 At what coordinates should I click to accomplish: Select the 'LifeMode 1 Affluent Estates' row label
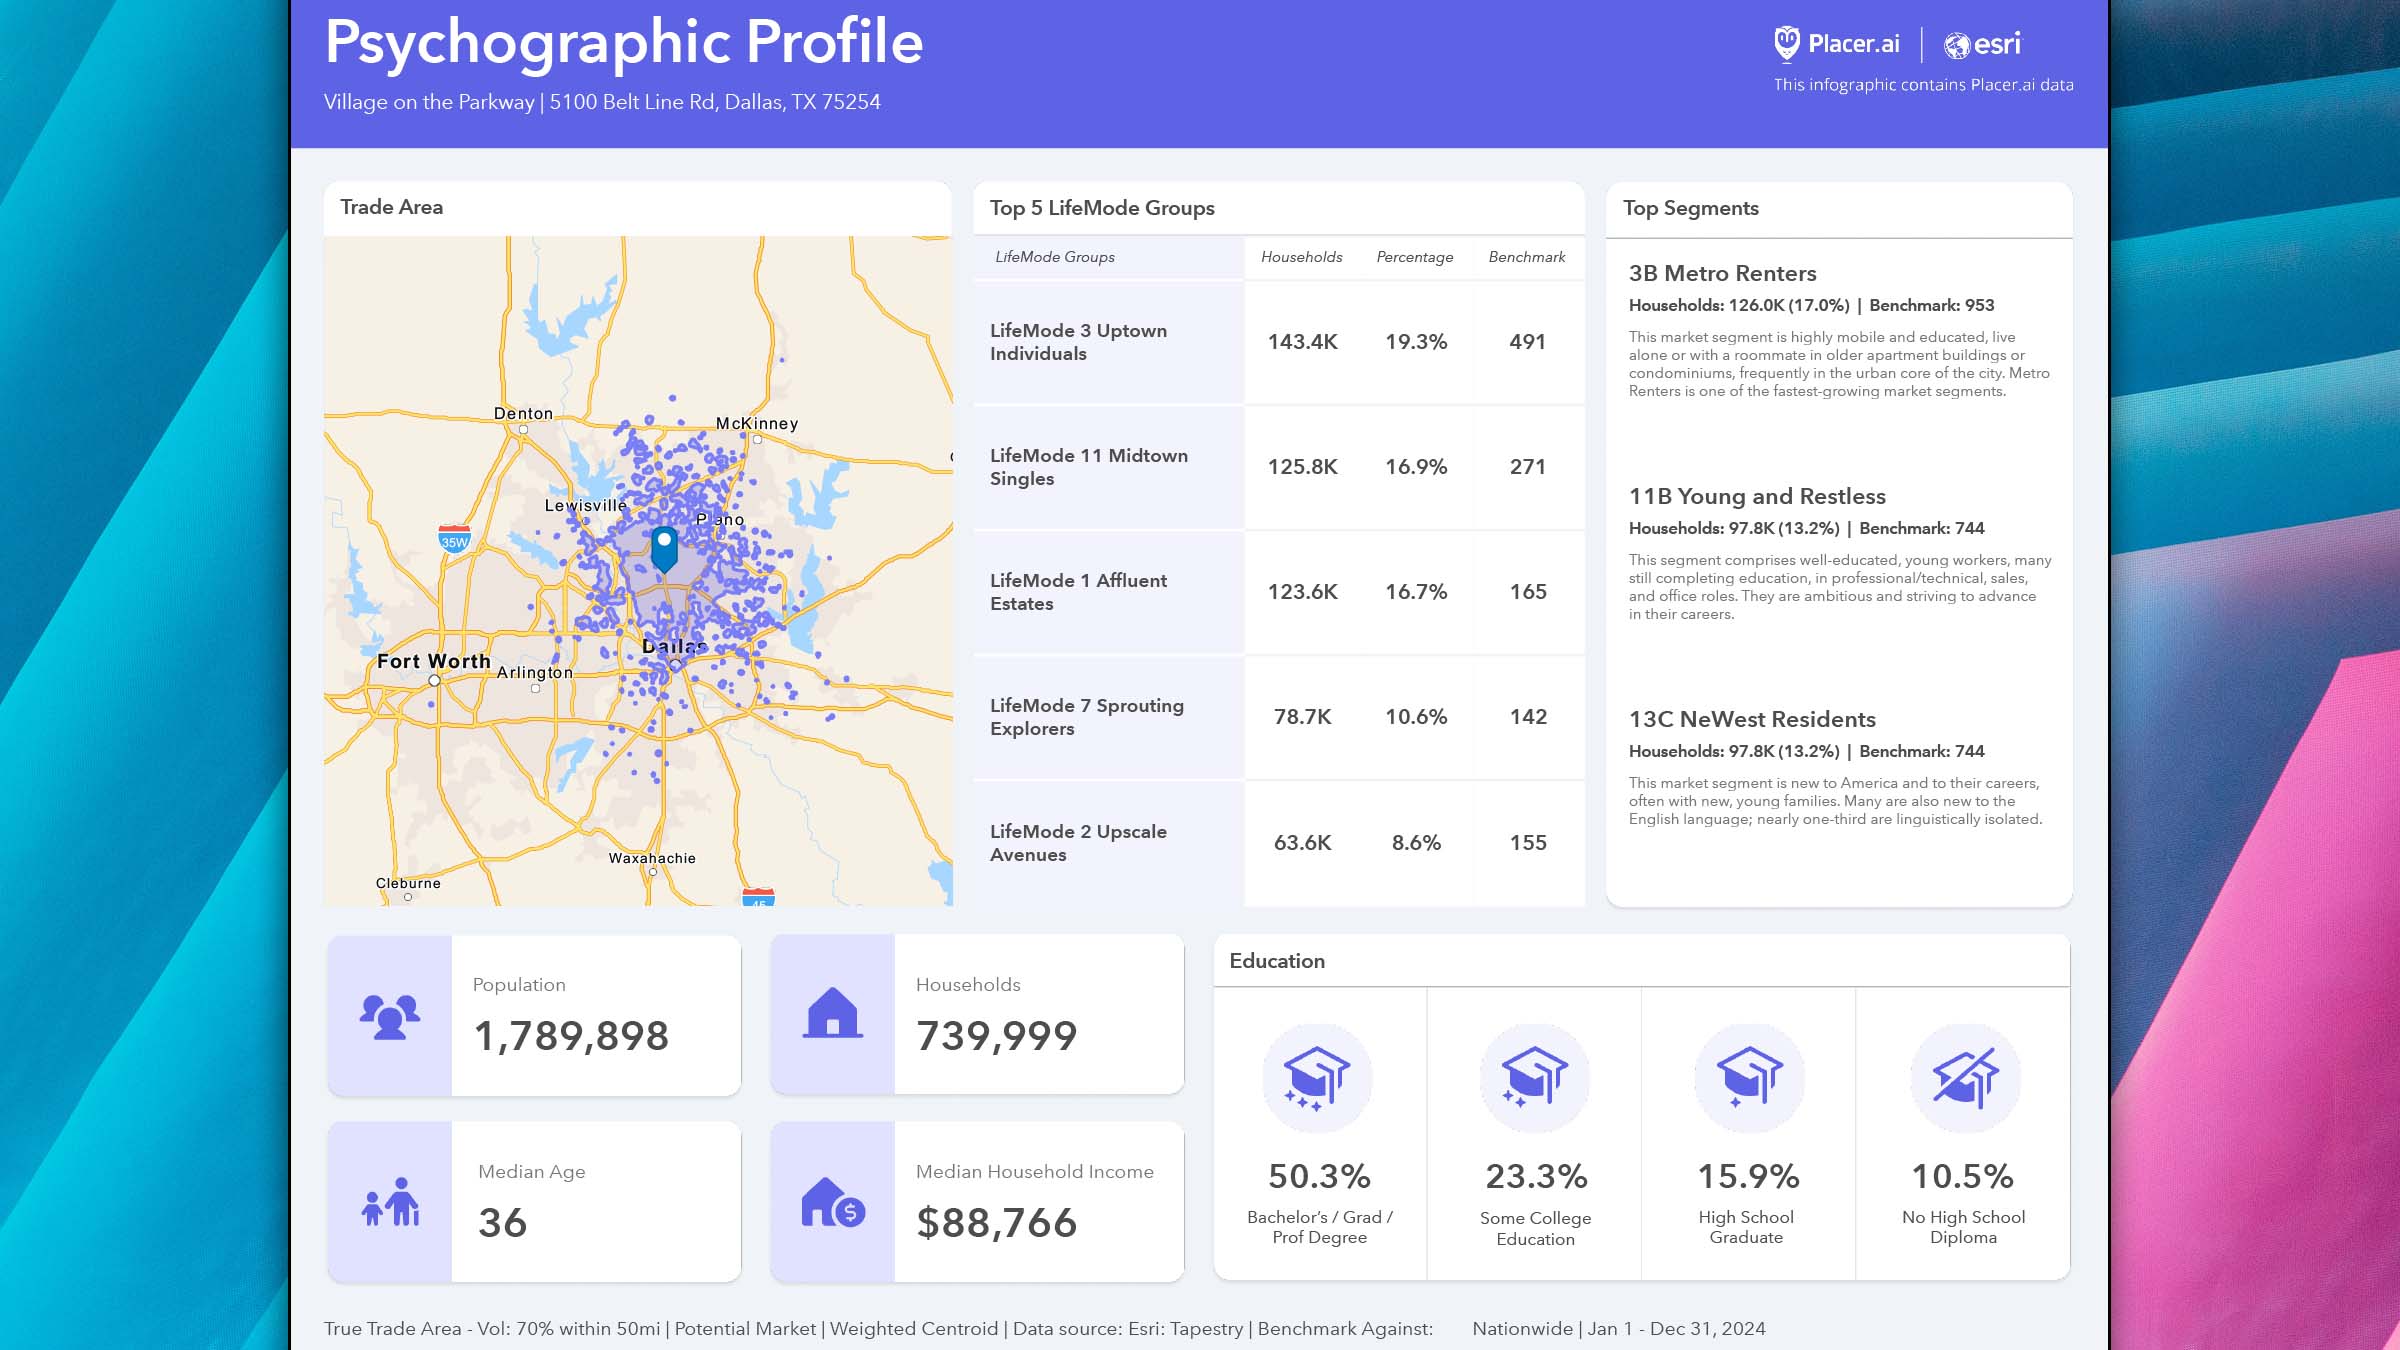[1078, 592]
